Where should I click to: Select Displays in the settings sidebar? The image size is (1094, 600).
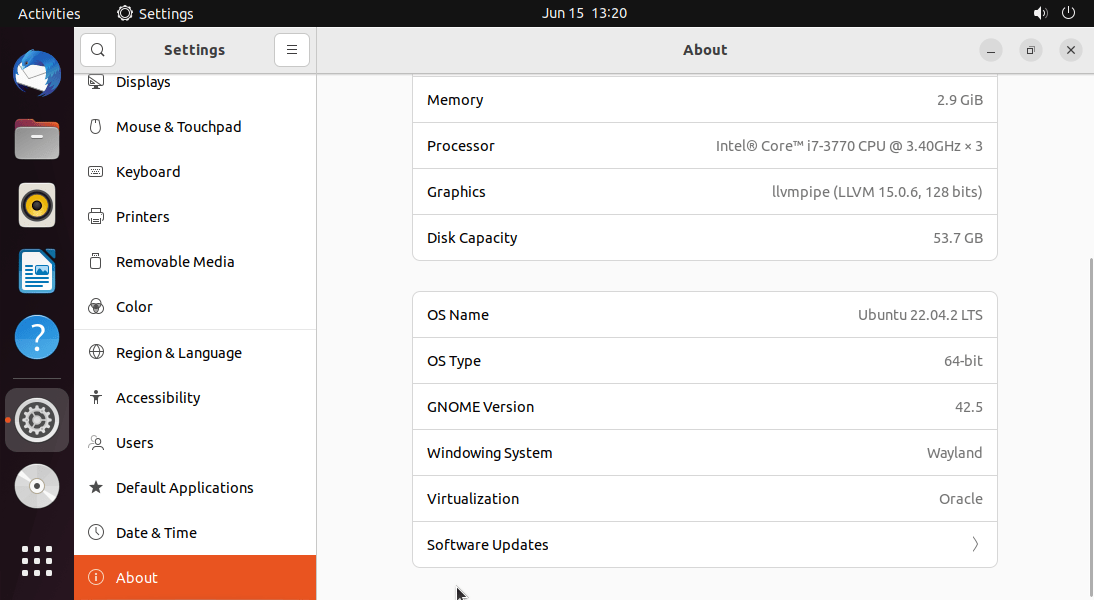pyautogui.click(x=195, y=82)
